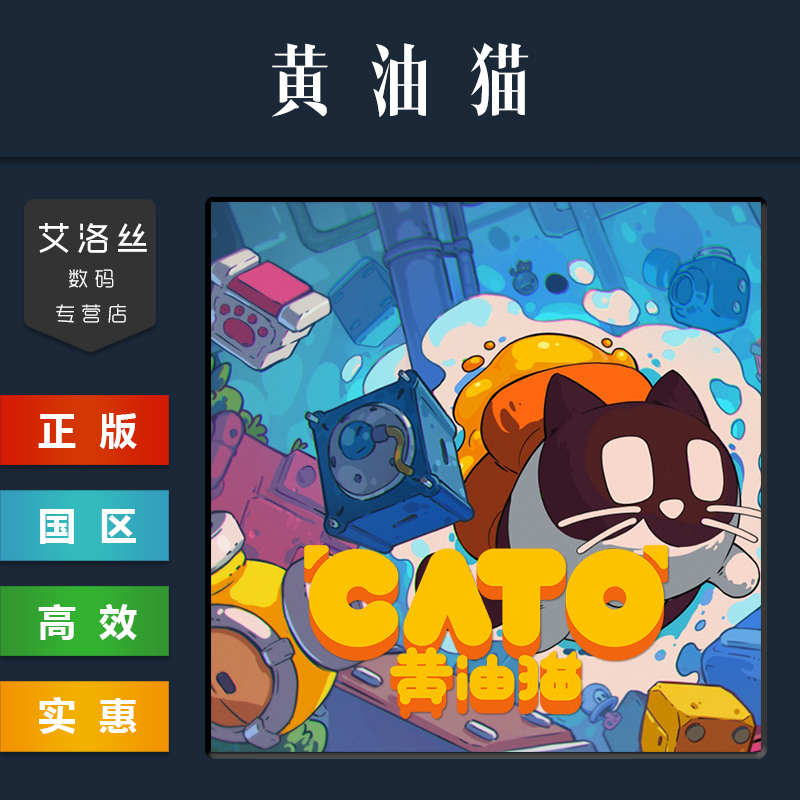
Task: Click the orange 黄油猫 logo subtitle
Action: pos(486,684)
